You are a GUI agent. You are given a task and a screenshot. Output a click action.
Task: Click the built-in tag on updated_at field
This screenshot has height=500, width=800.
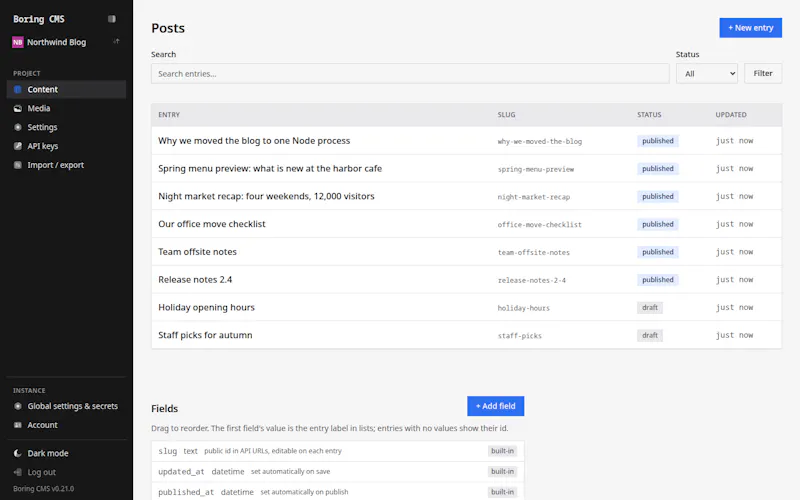point(502,471)
